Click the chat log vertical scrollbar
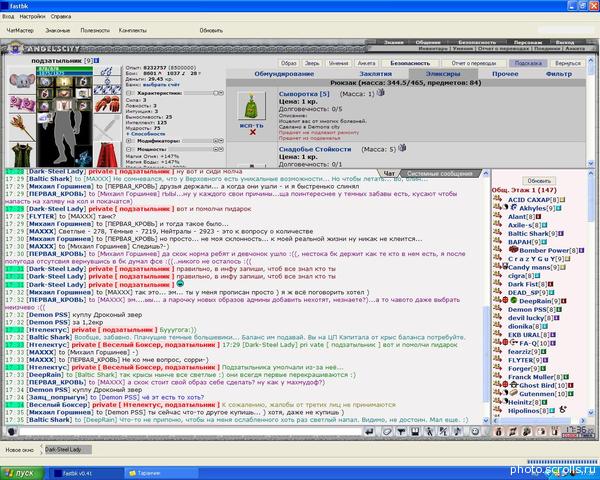Viewport: 600px width, 480px height. pyautogui.click(x=486, y=297)
